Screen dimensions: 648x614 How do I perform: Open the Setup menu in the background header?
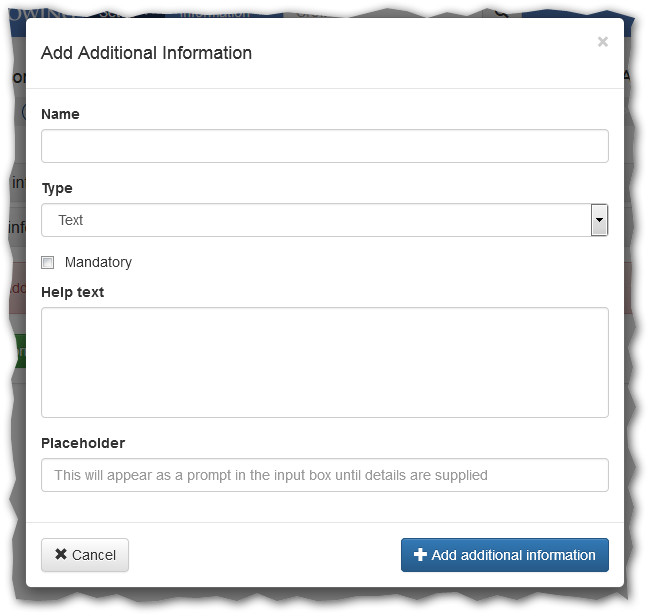click(x=122, y=12)
